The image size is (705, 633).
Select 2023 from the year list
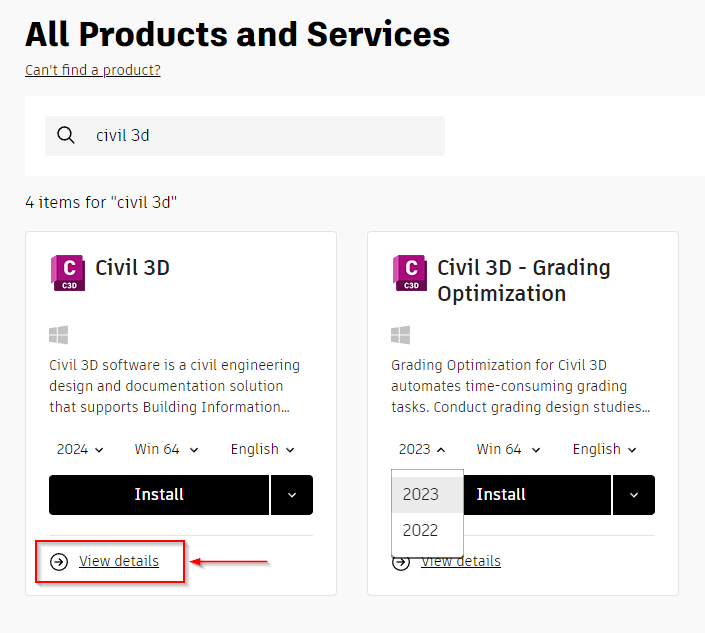(x=421, y=494)
